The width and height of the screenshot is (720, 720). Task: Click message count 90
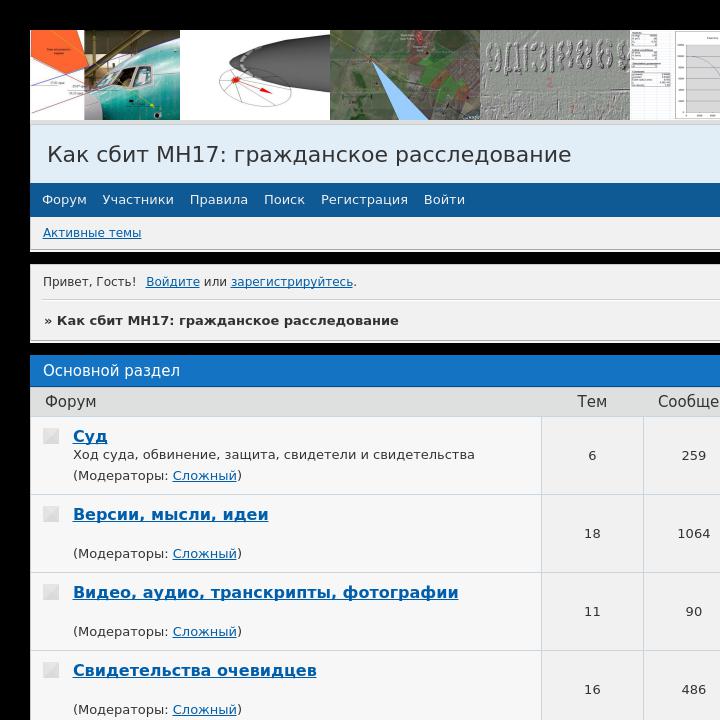point(694,612)
